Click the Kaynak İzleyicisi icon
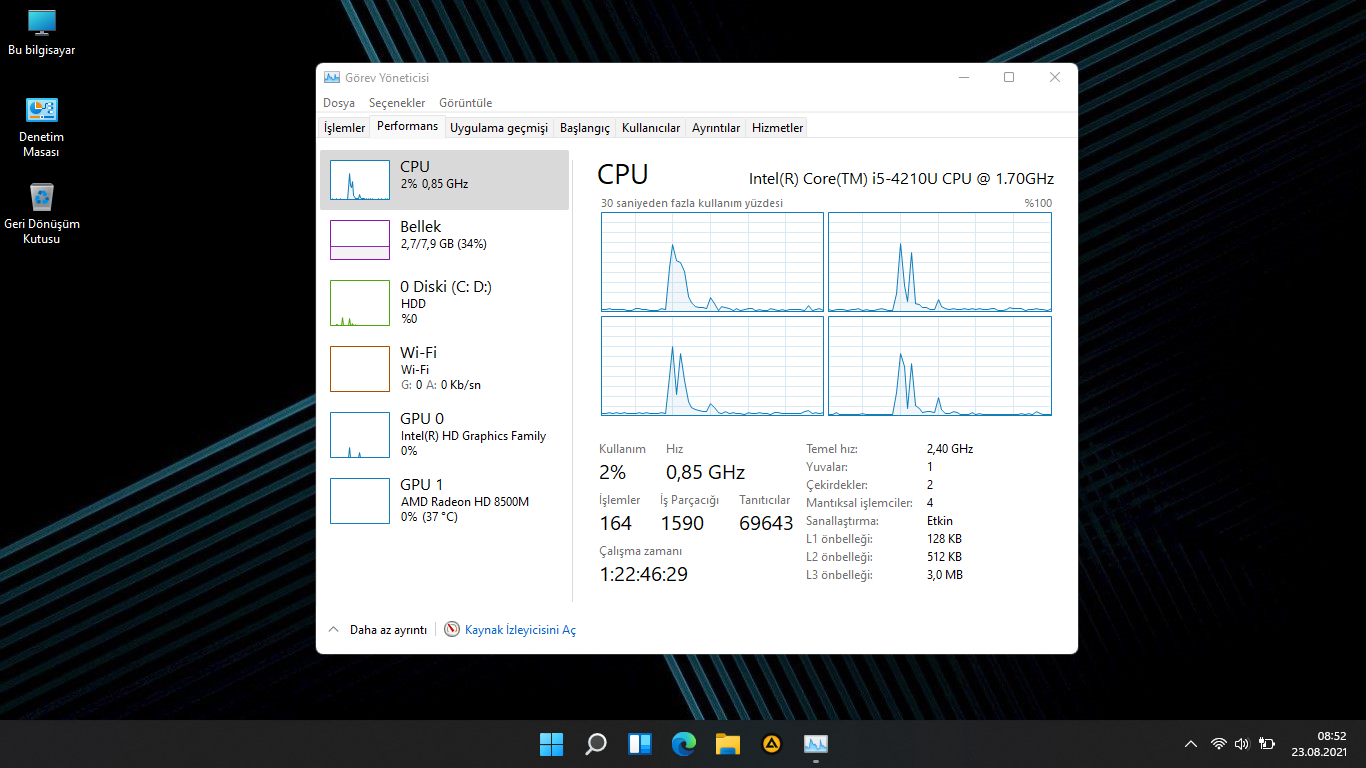 point(452,630)
